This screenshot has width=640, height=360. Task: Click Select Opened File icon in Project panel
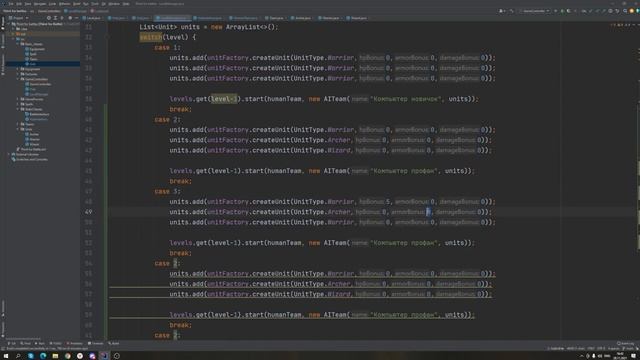49,18
